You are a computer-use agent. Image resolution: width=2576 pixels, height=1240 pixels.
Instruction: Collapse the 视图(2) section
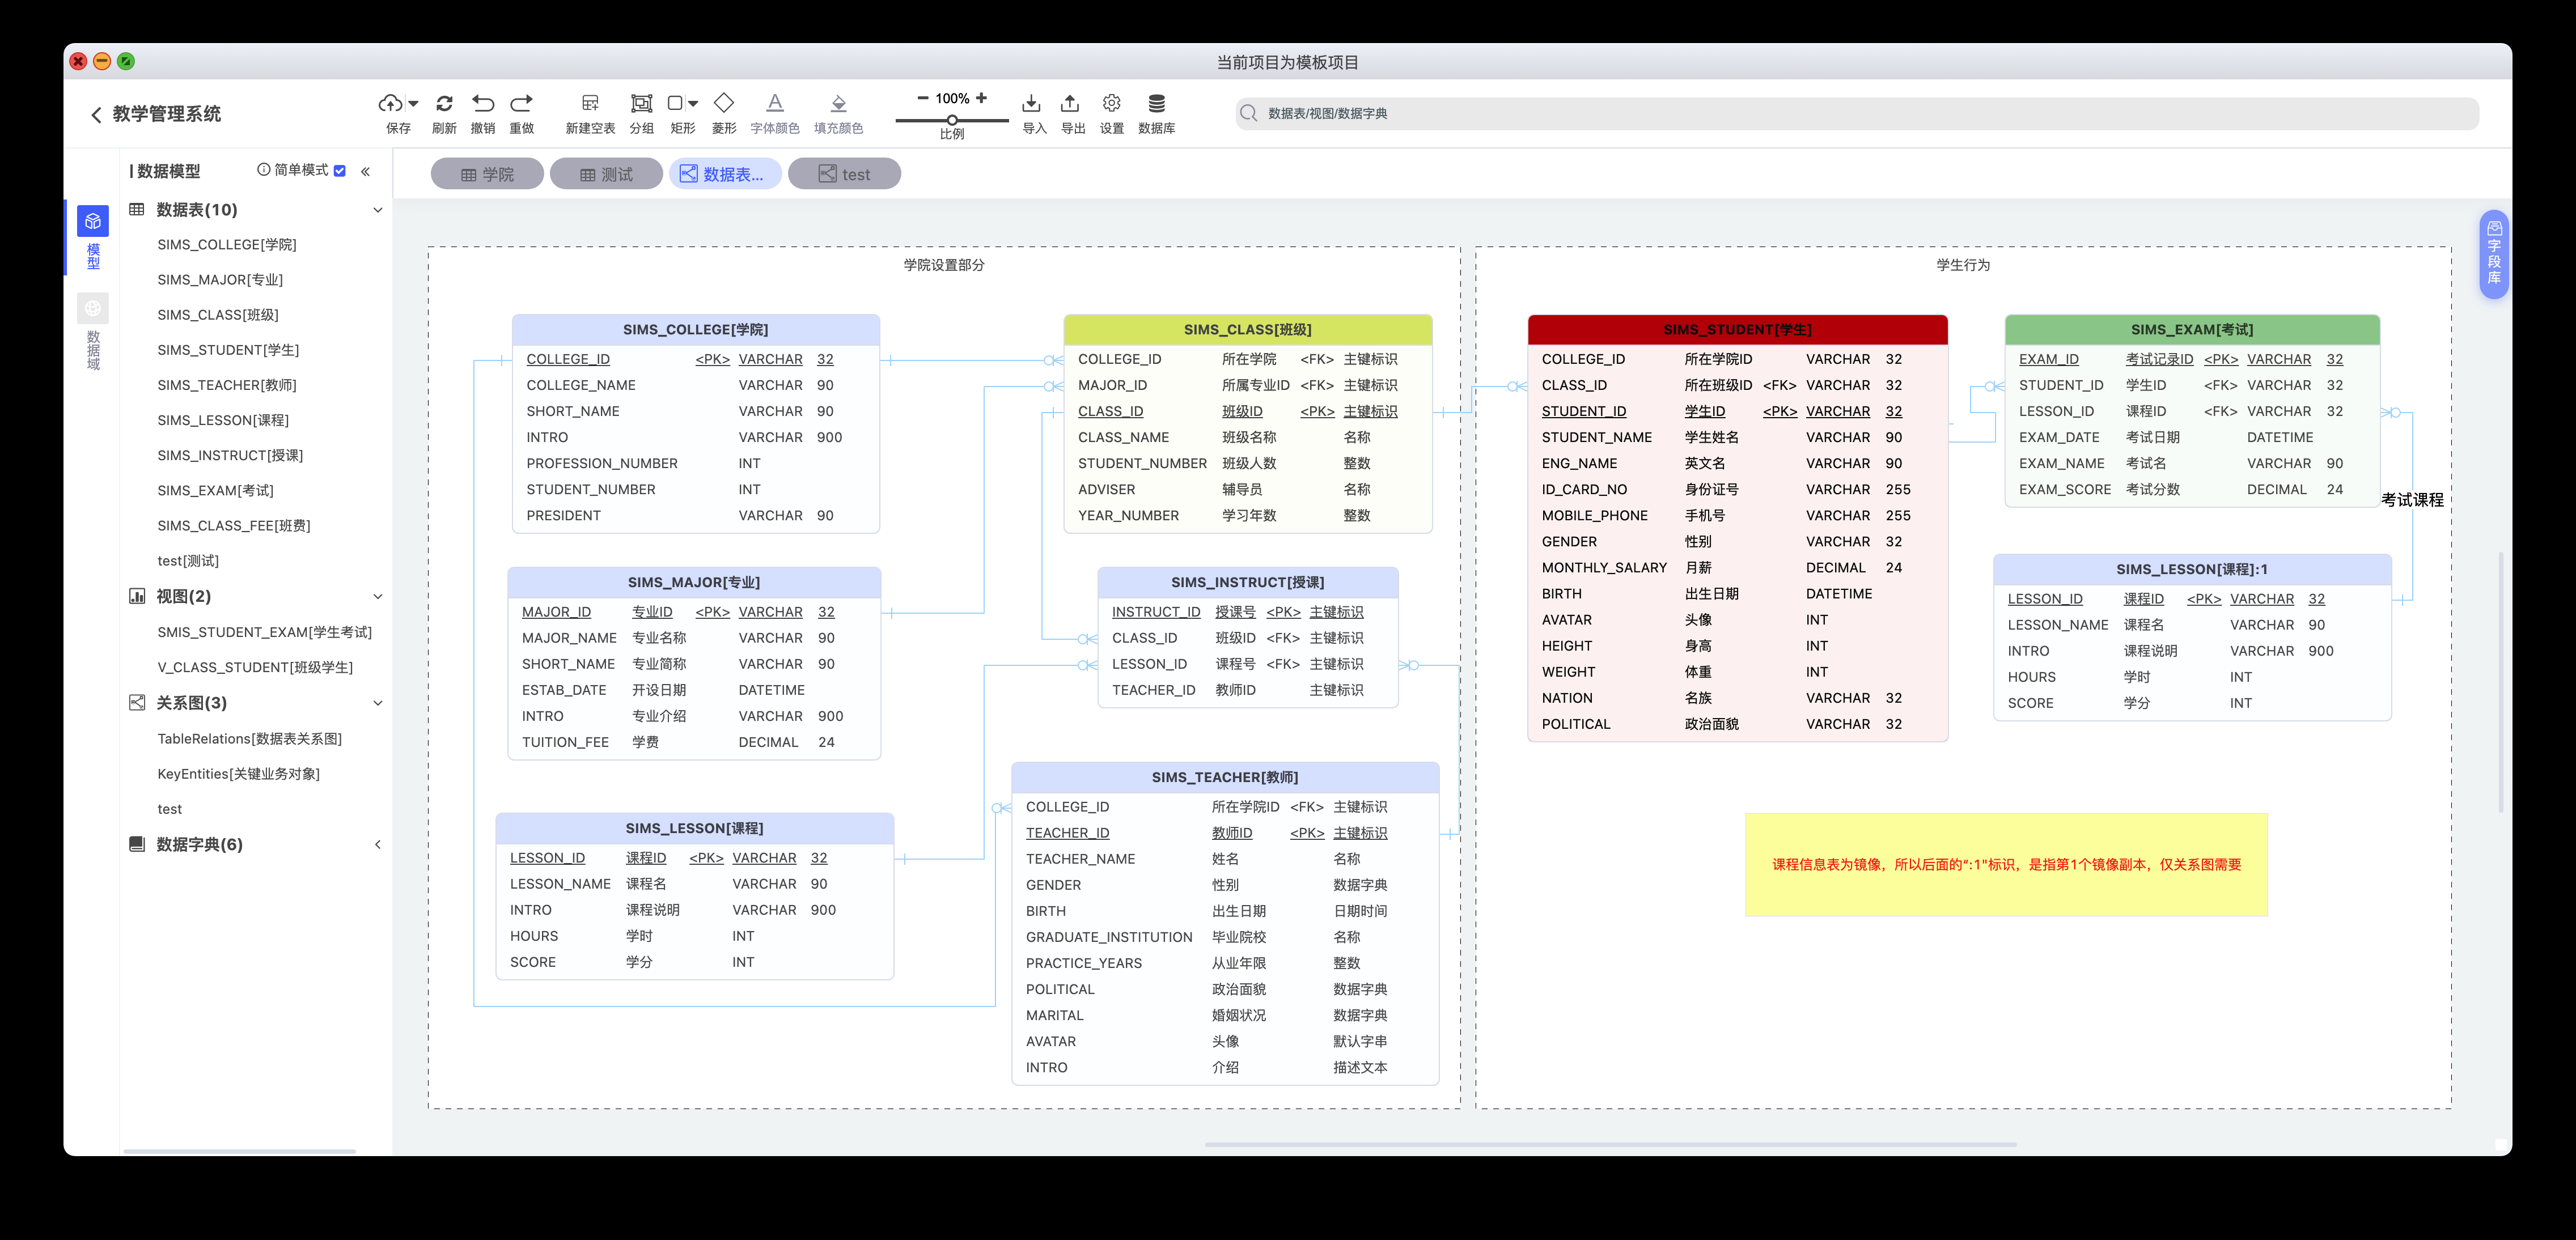pyautogui.click(x=378, y=597)
